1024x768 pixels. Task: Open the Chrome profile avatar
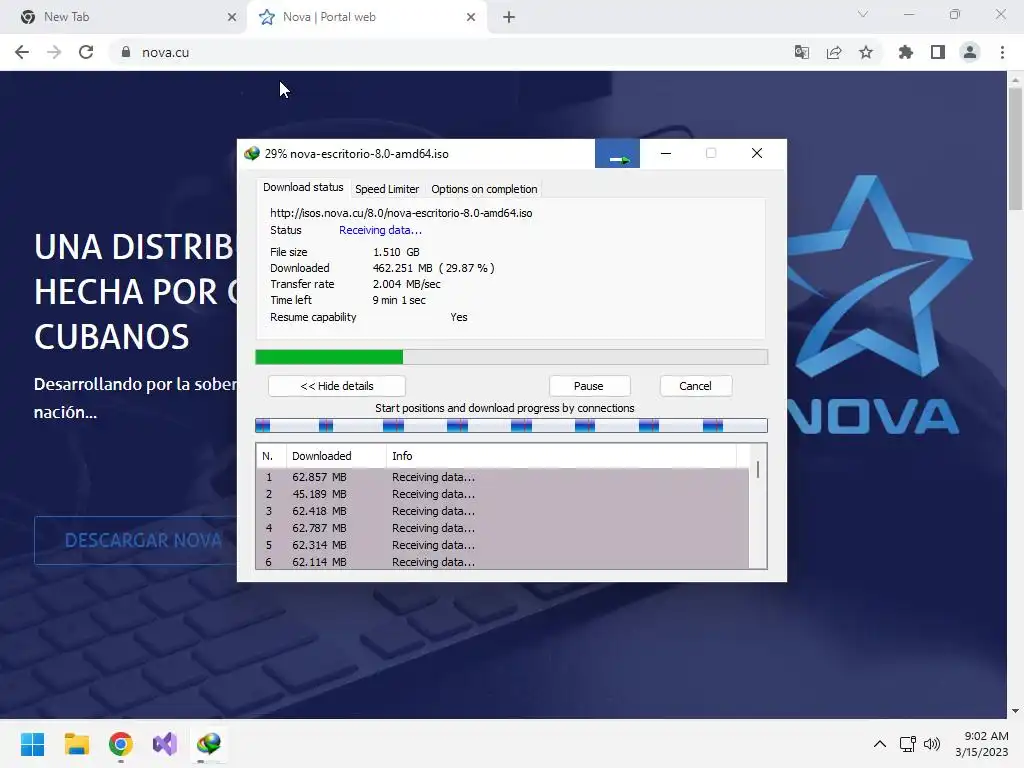click(970, 52)
